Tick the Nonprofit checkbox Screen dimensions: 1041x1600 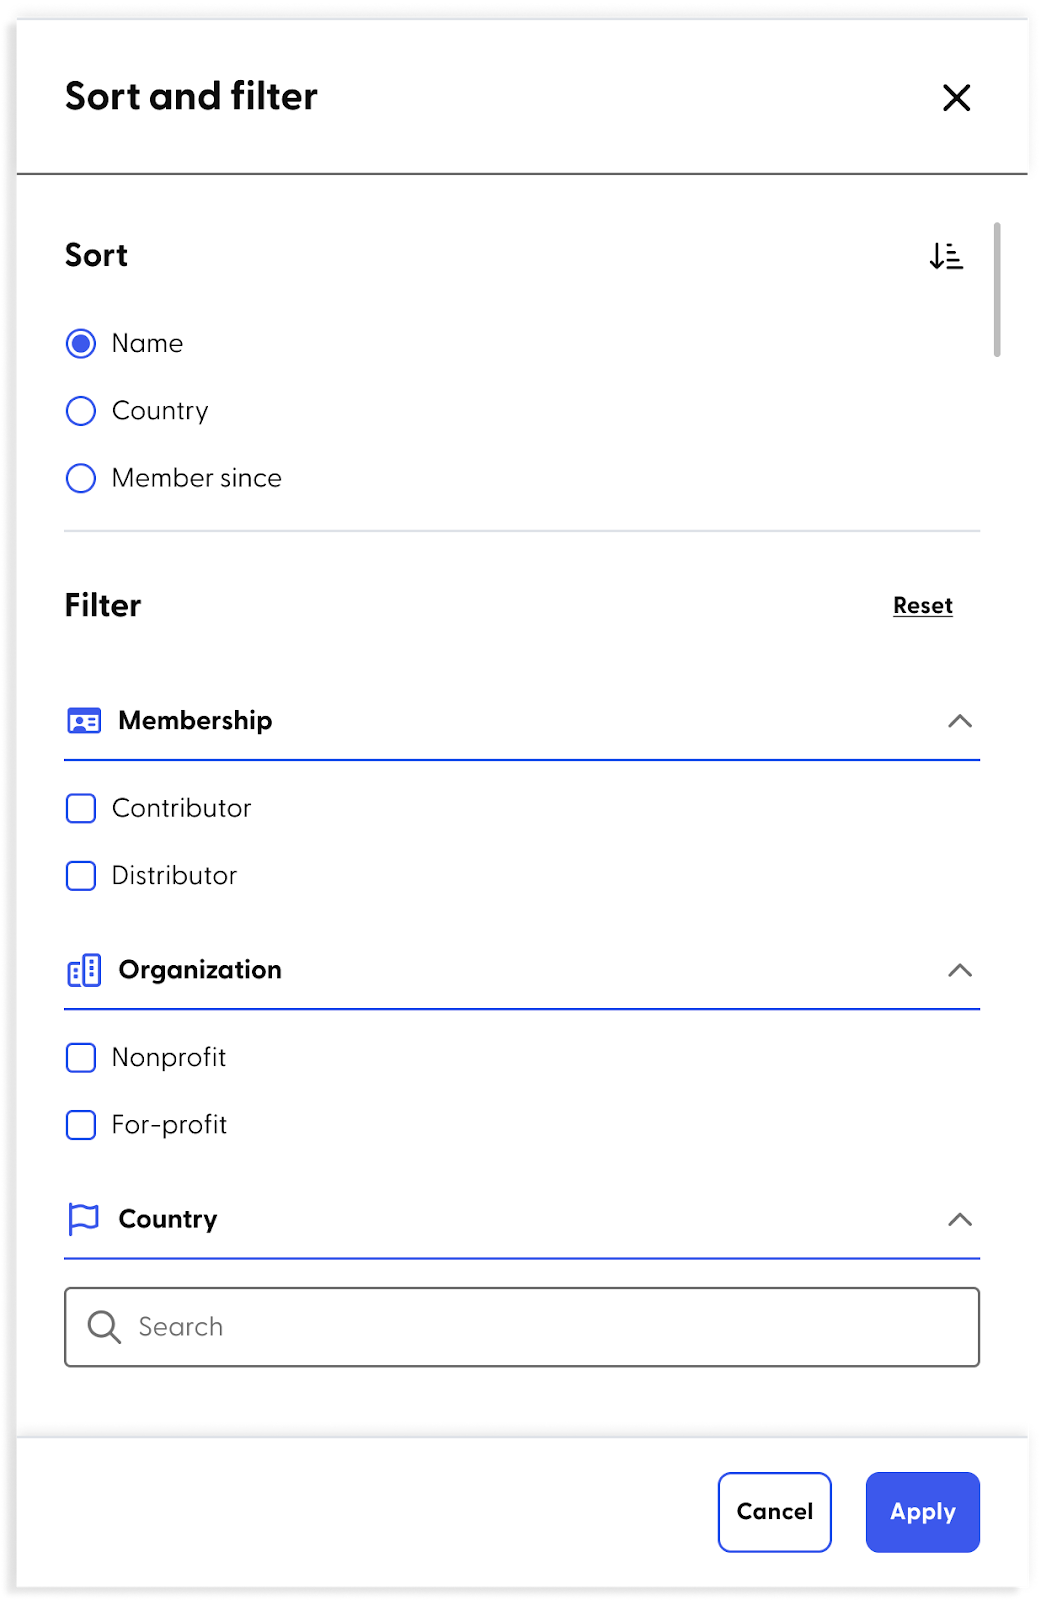[81, 1058]
